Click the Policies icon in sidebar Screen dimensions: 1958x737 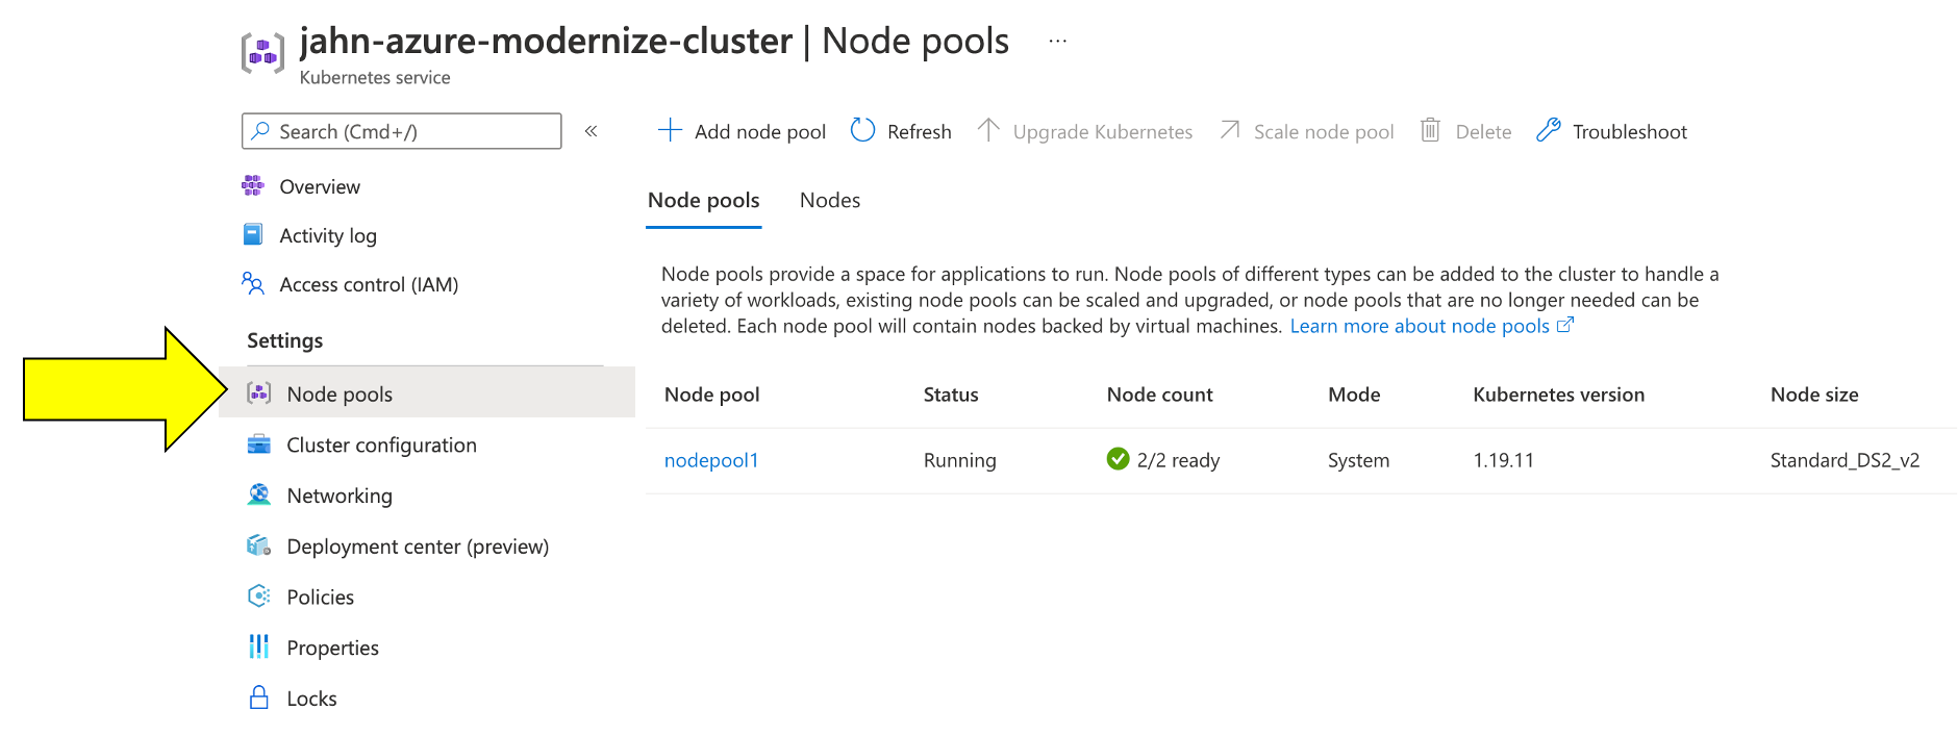click(259, 597)
